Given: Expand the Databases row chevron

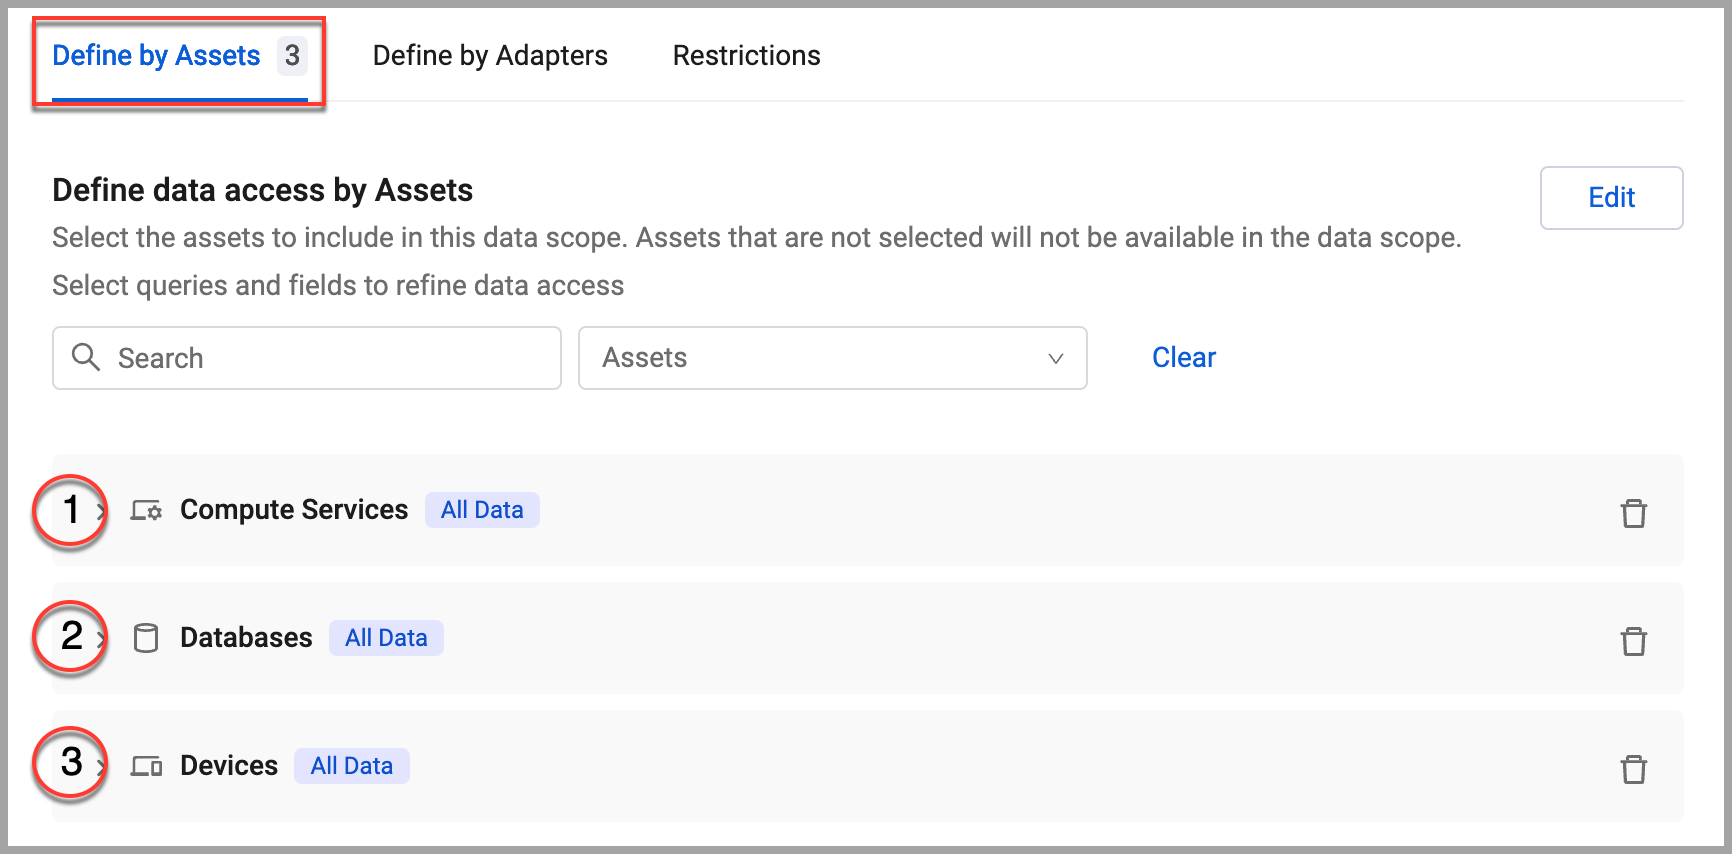Looking at the screenshot, I should (101, 638).
